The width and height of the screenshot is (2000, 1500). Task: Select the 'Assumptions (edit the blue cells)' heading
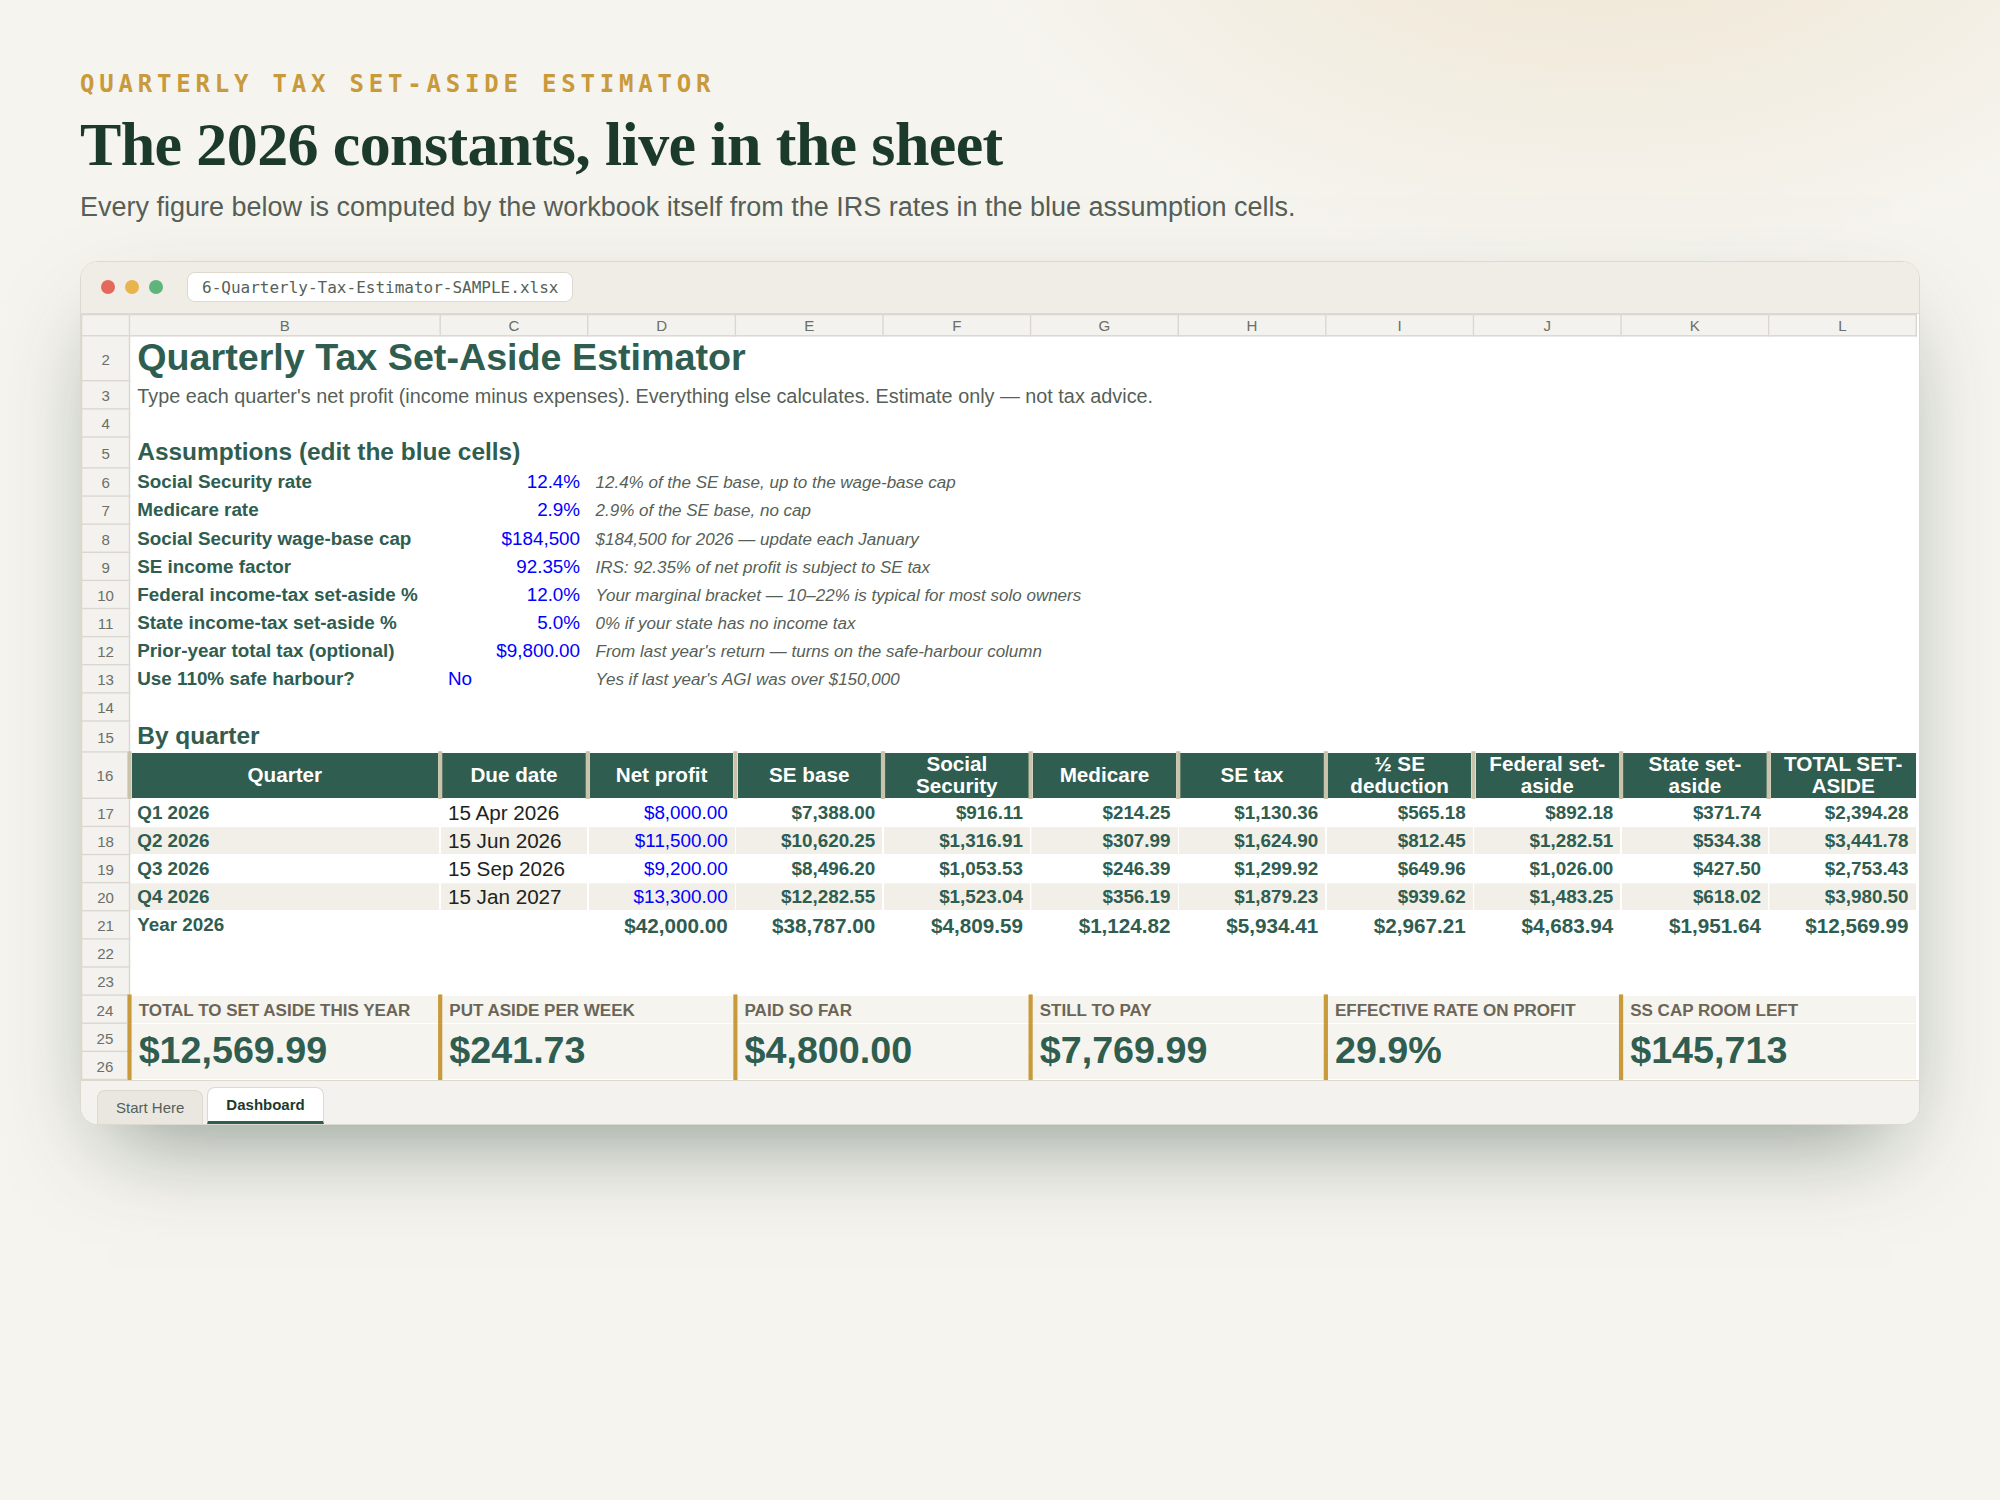[x=329, y=452]
